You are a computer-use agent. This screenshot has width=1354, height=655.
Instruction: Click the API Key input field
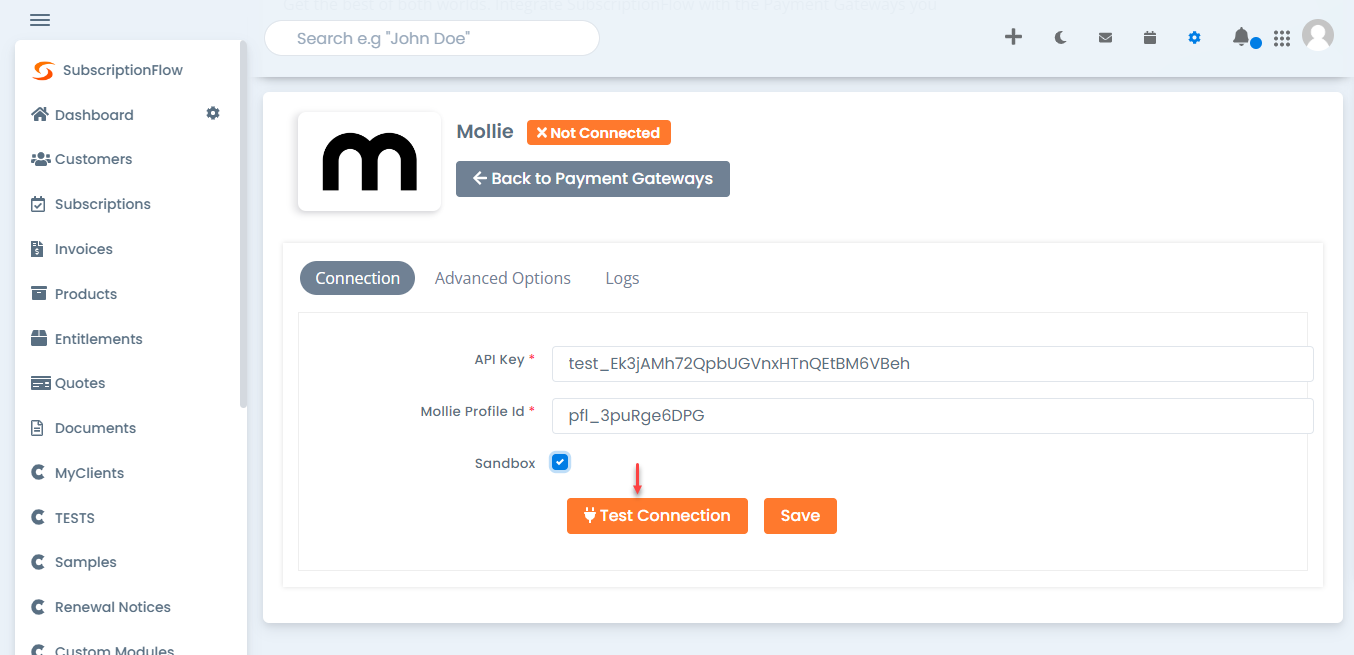(932, 364)
